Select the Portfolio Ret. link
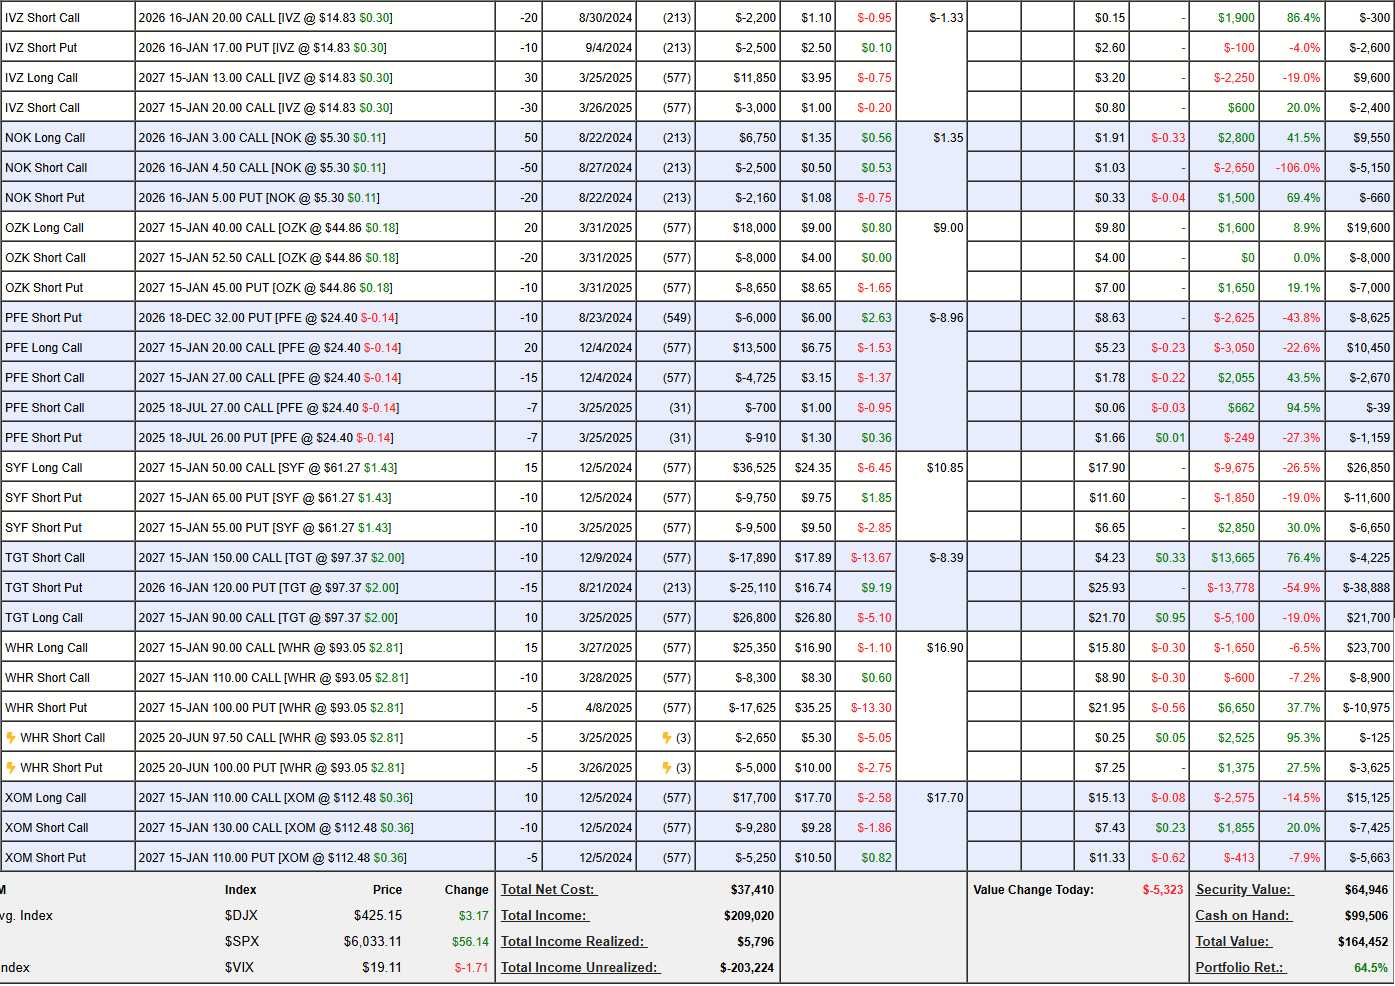Screen dimensions: 1395x986 click(x=1240, y=968)
